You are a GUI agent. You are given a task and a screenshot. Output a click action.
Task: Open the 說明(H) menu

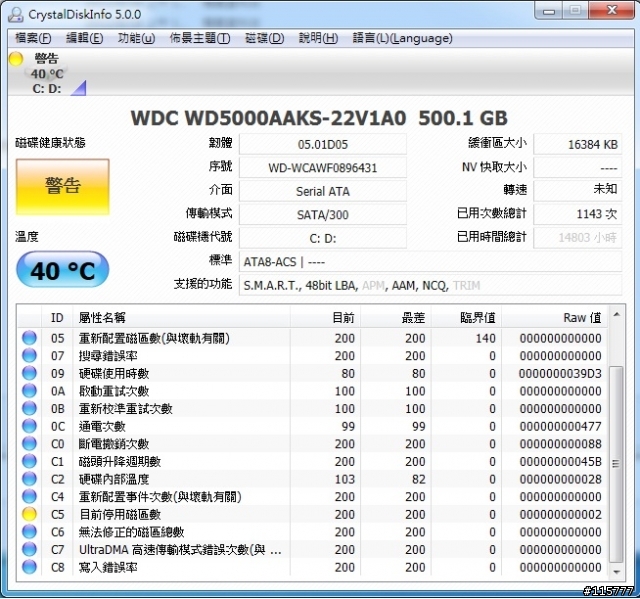pos(318,38)
